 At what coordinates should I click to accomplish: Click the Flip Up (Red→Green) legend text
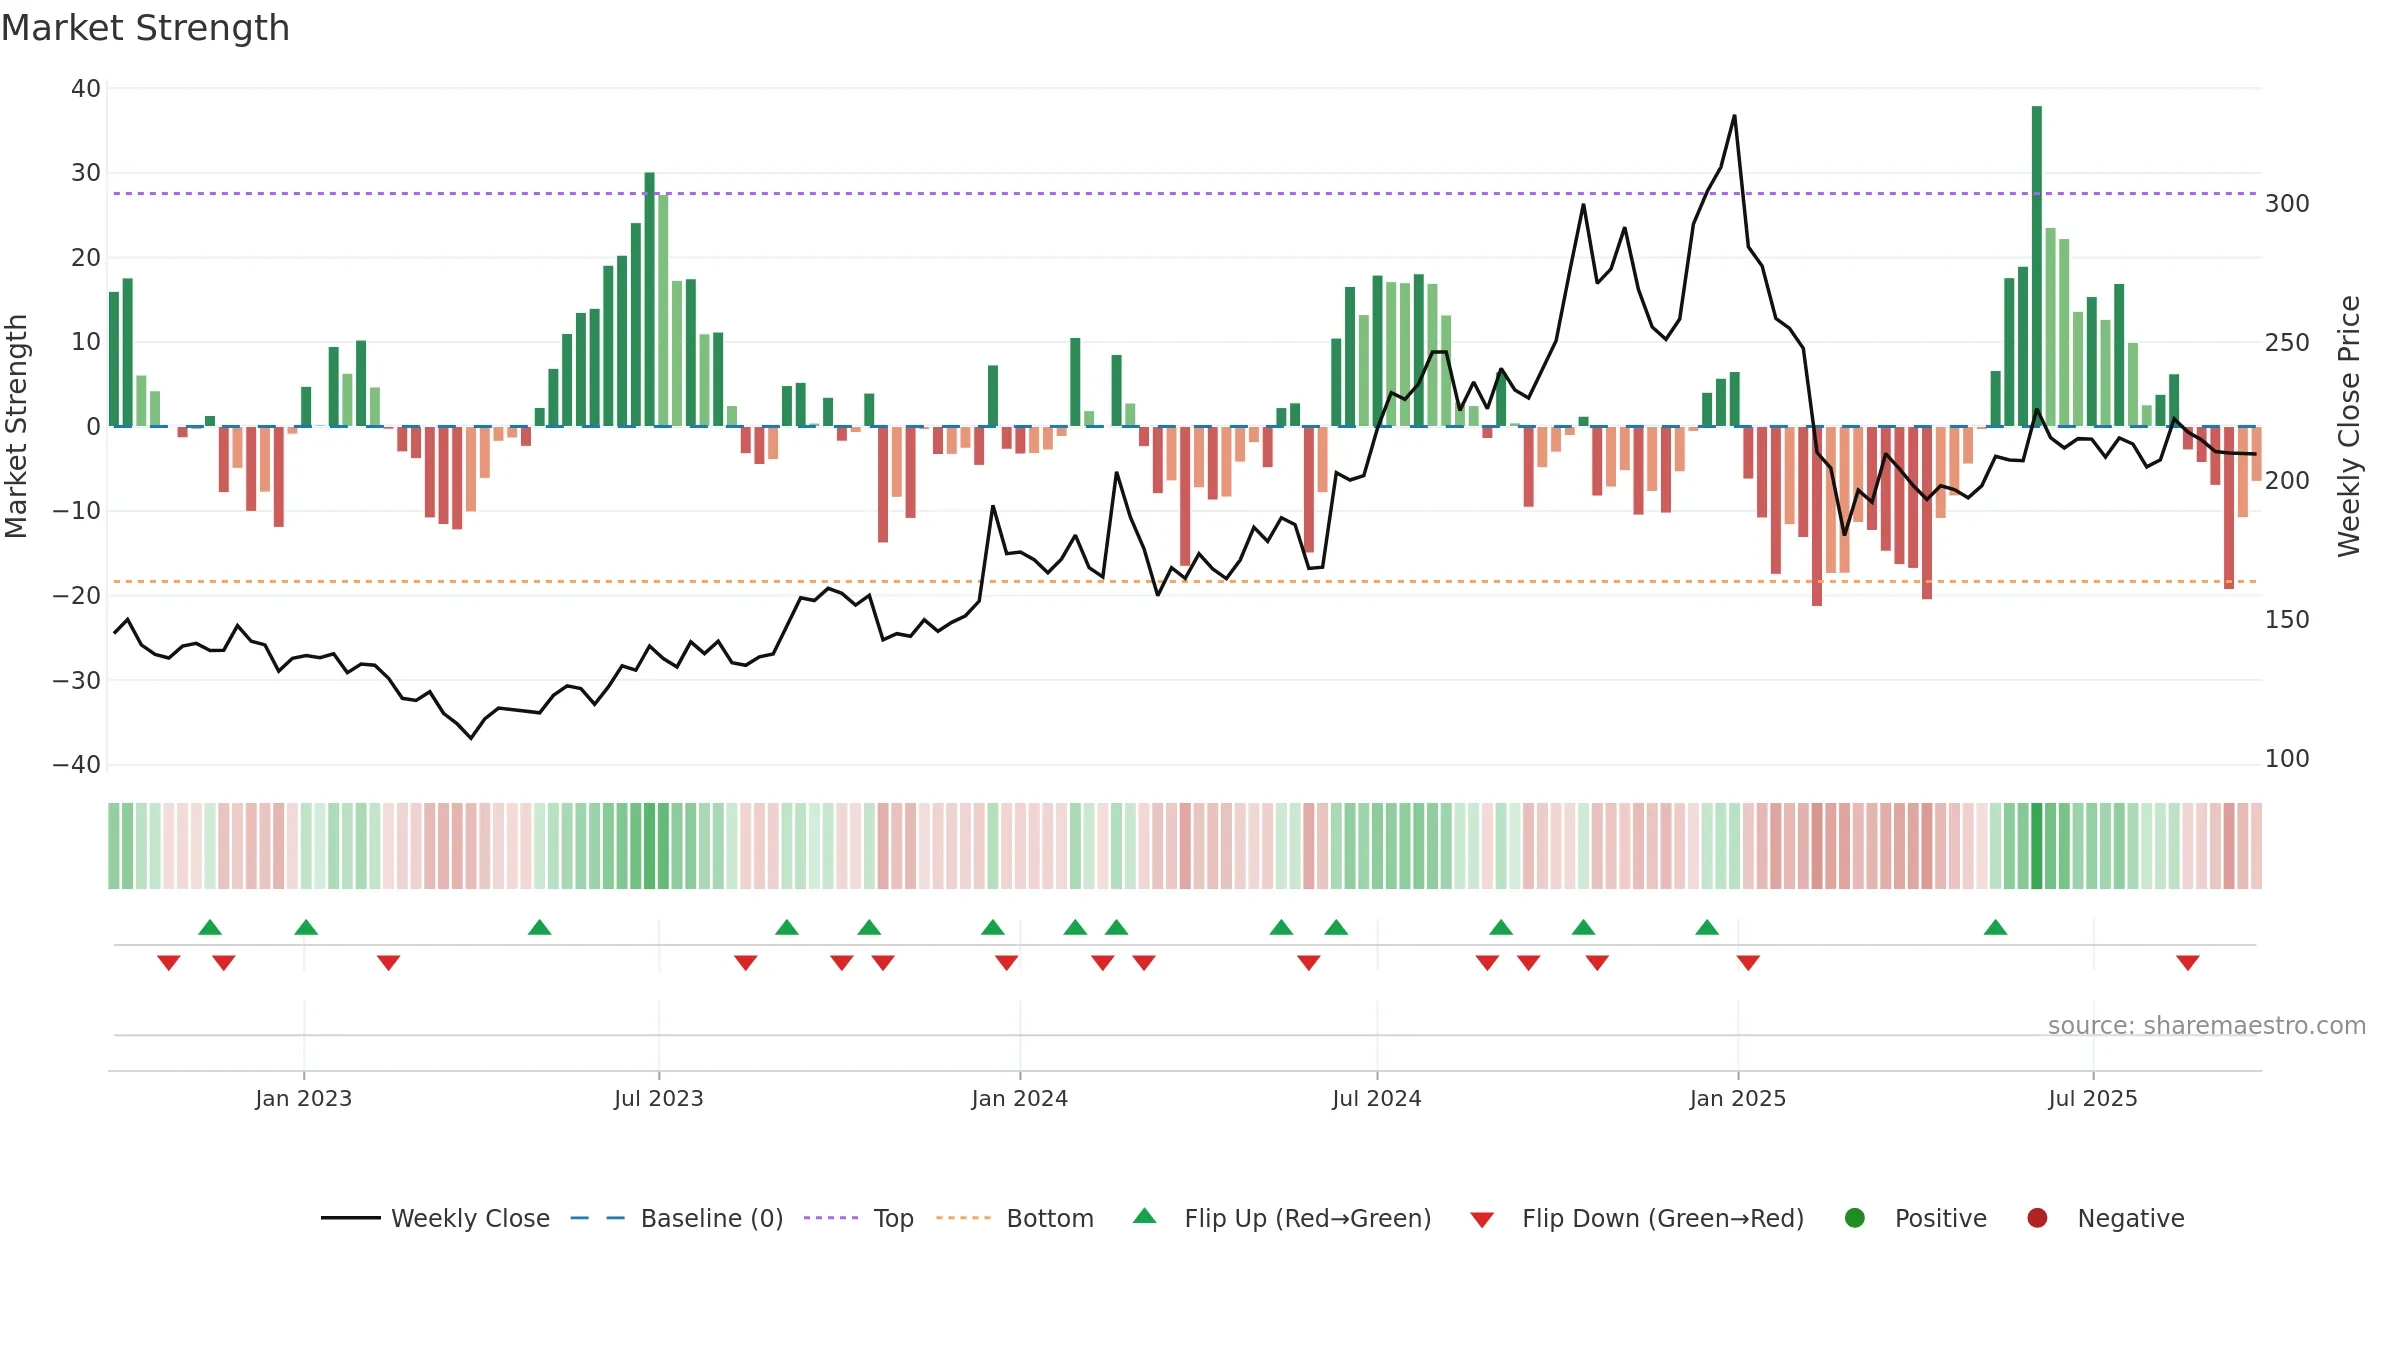click(1308, 1218)
